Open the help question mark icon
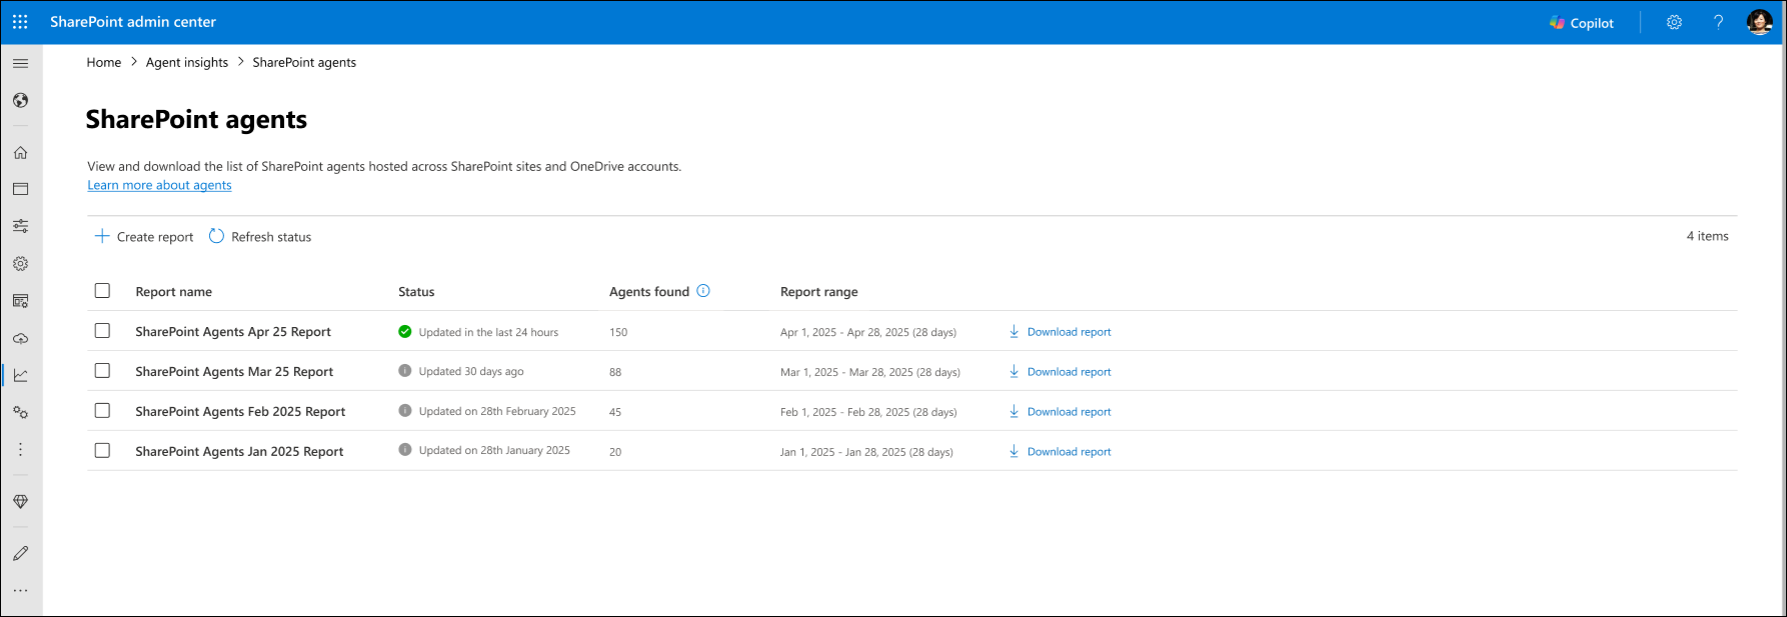The width and height of the screenshot is (1787, 617). pos(1718,22)
